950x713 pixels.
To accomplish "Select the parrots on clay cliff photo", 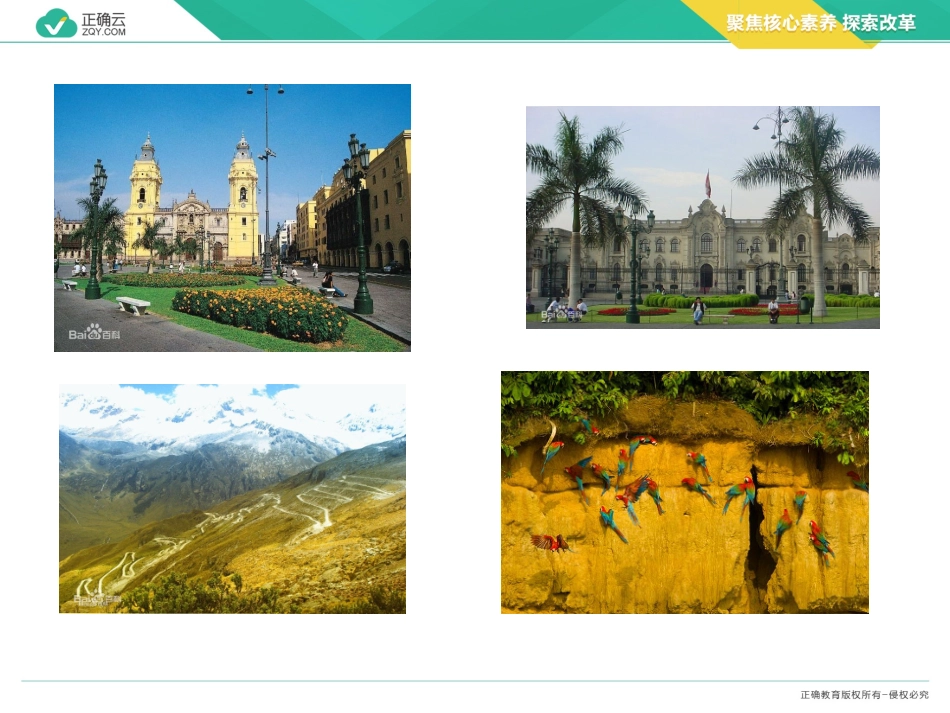I will coord(684,492).
